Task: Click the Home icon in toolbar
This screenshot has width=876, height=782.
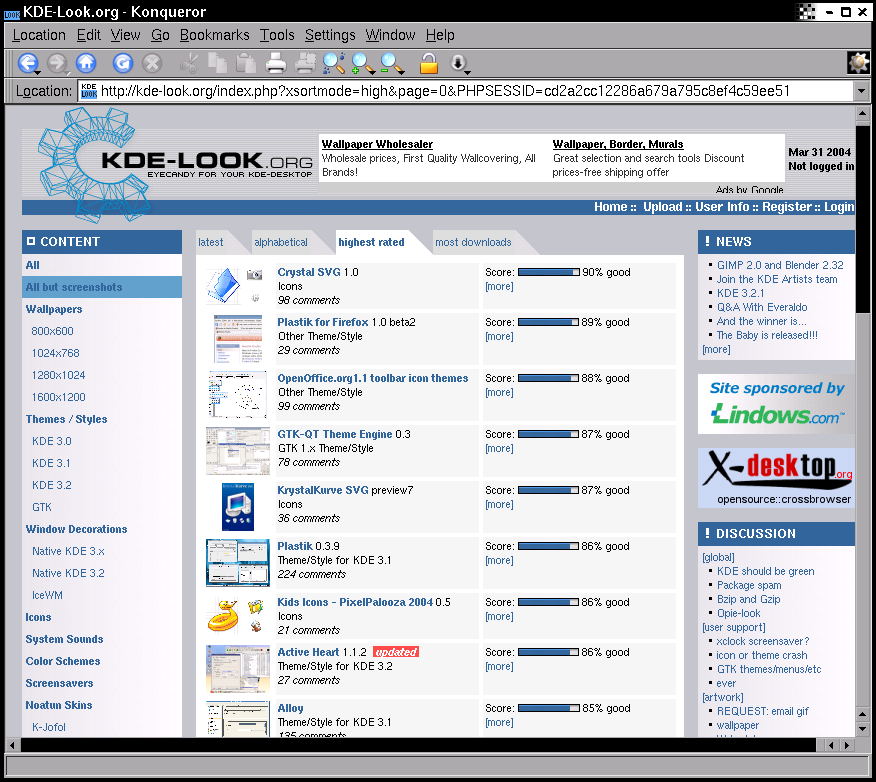Action: (x=86, y=63)
